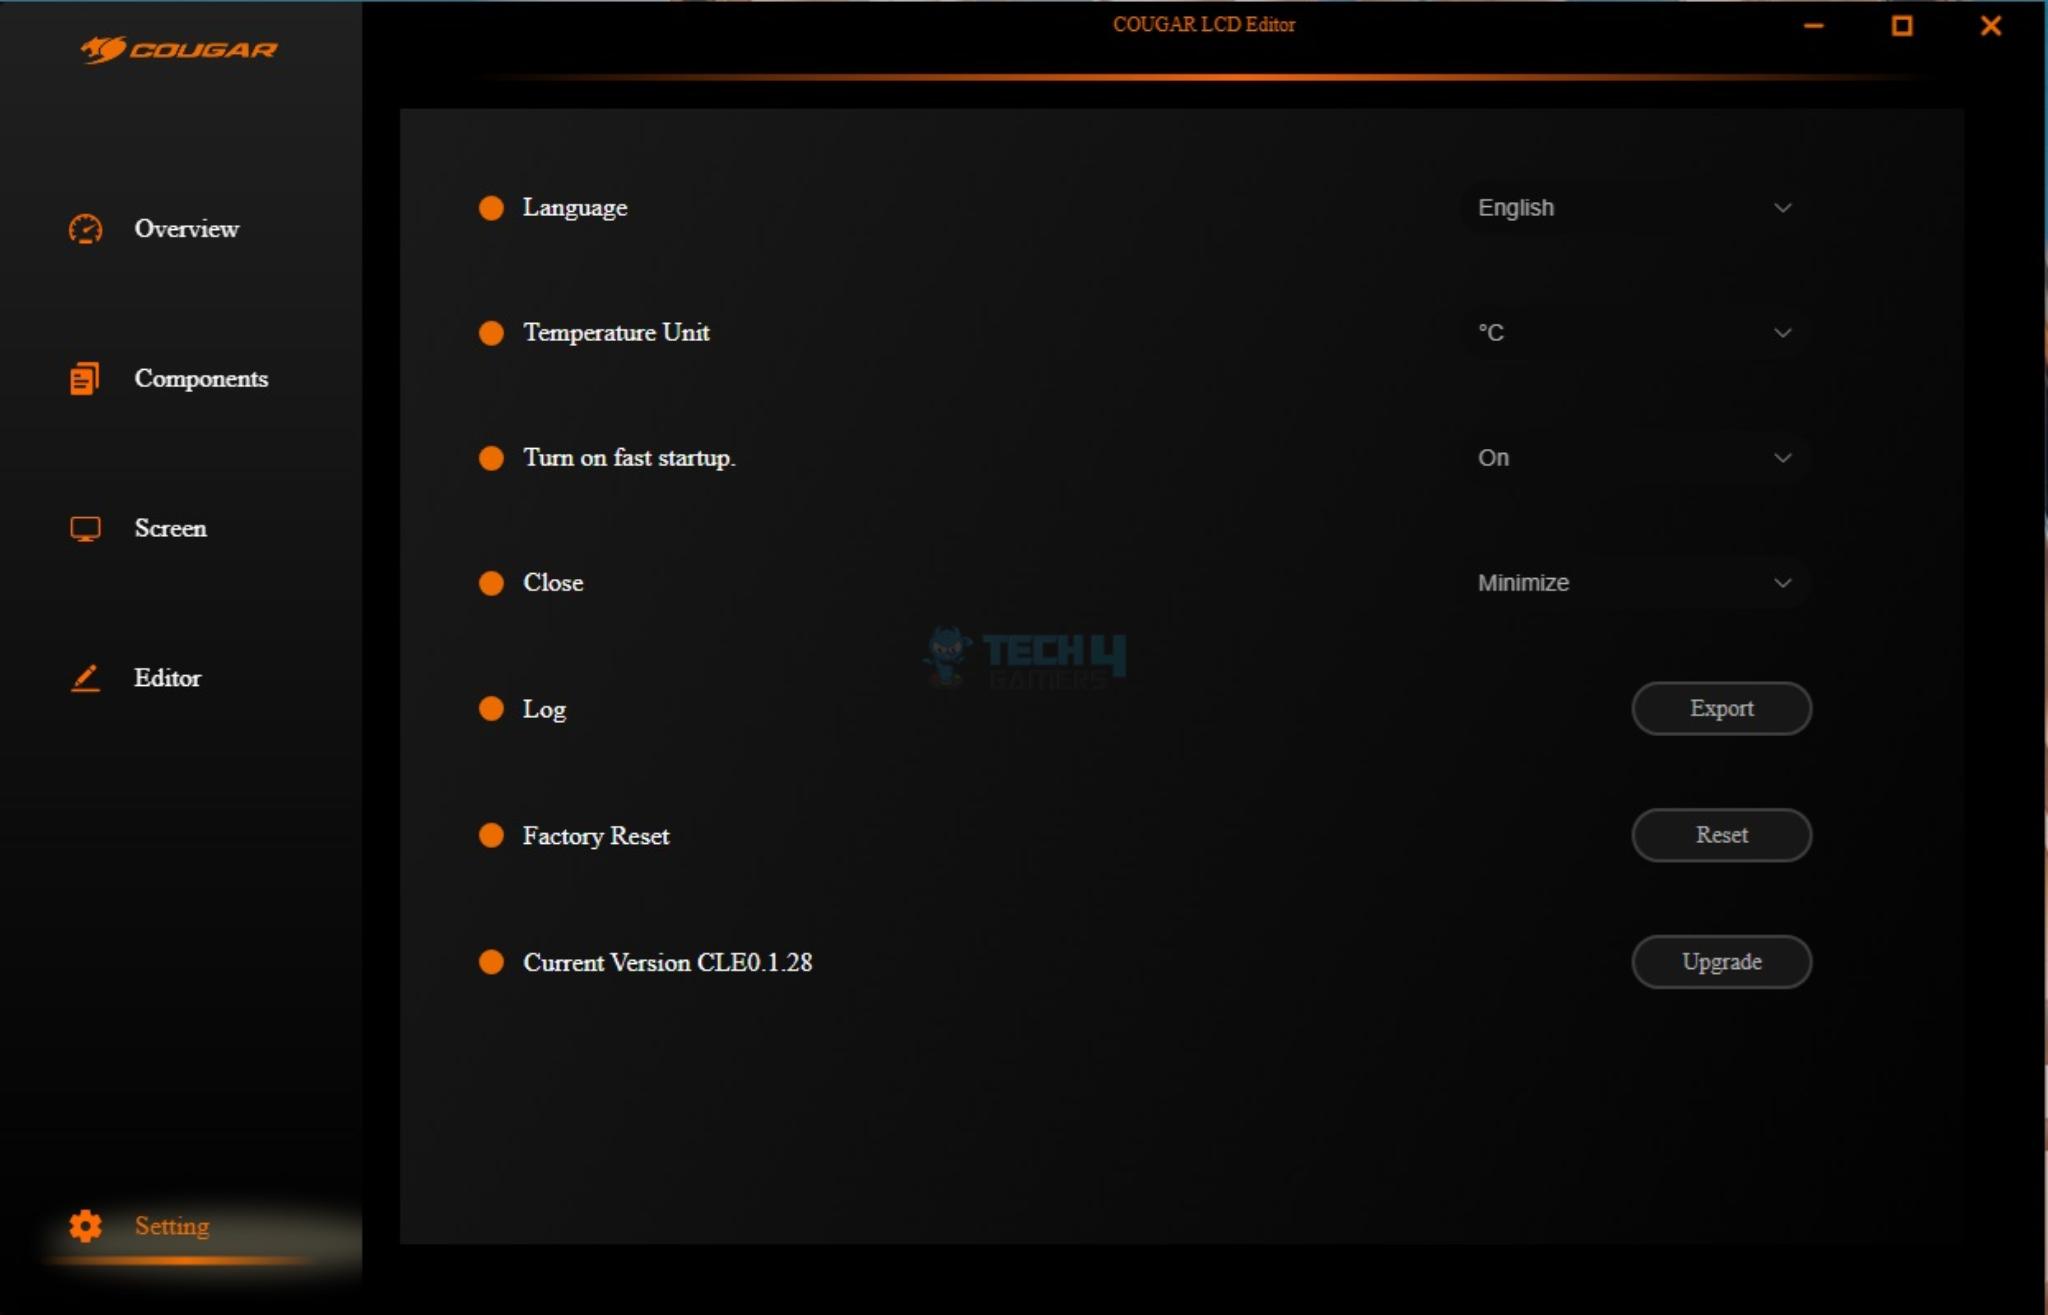Viewport: 2048px width, 1315px height.
Task: Export the log file
Action: 1721,708
